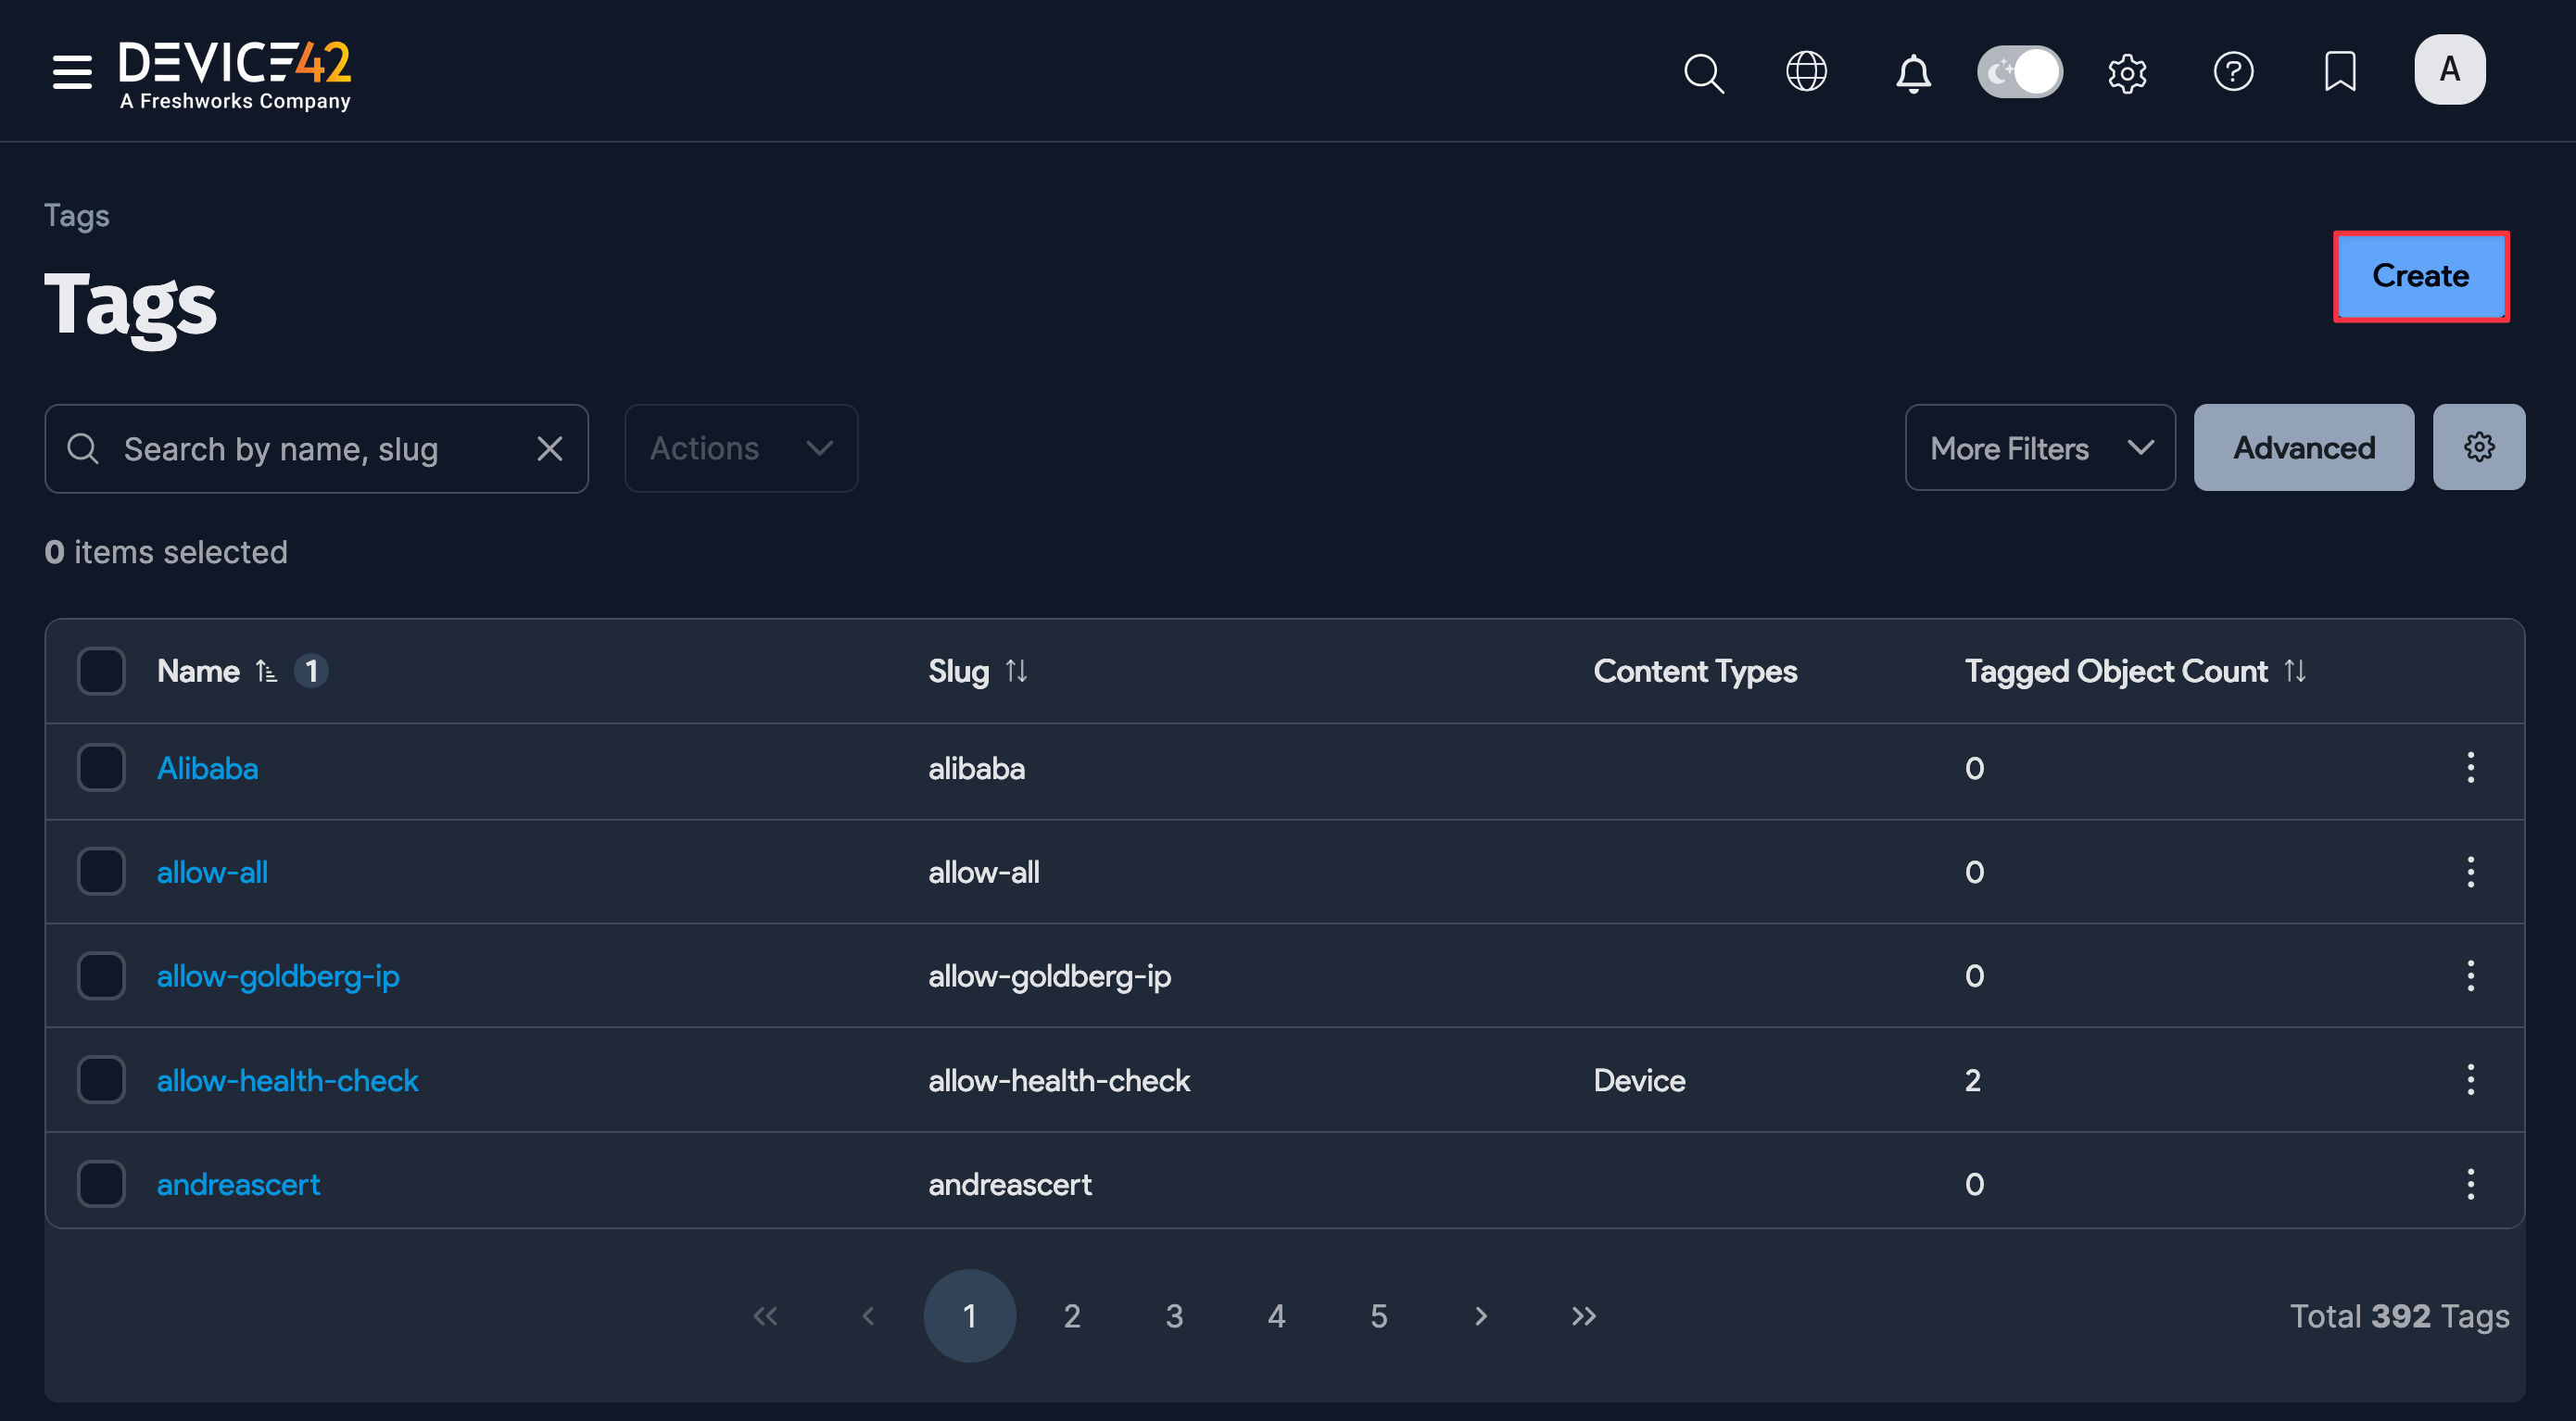Image resolution: width=2576 pixels, height=1421 pixels.
Task: Open the global search icon
Action: 1704,72
